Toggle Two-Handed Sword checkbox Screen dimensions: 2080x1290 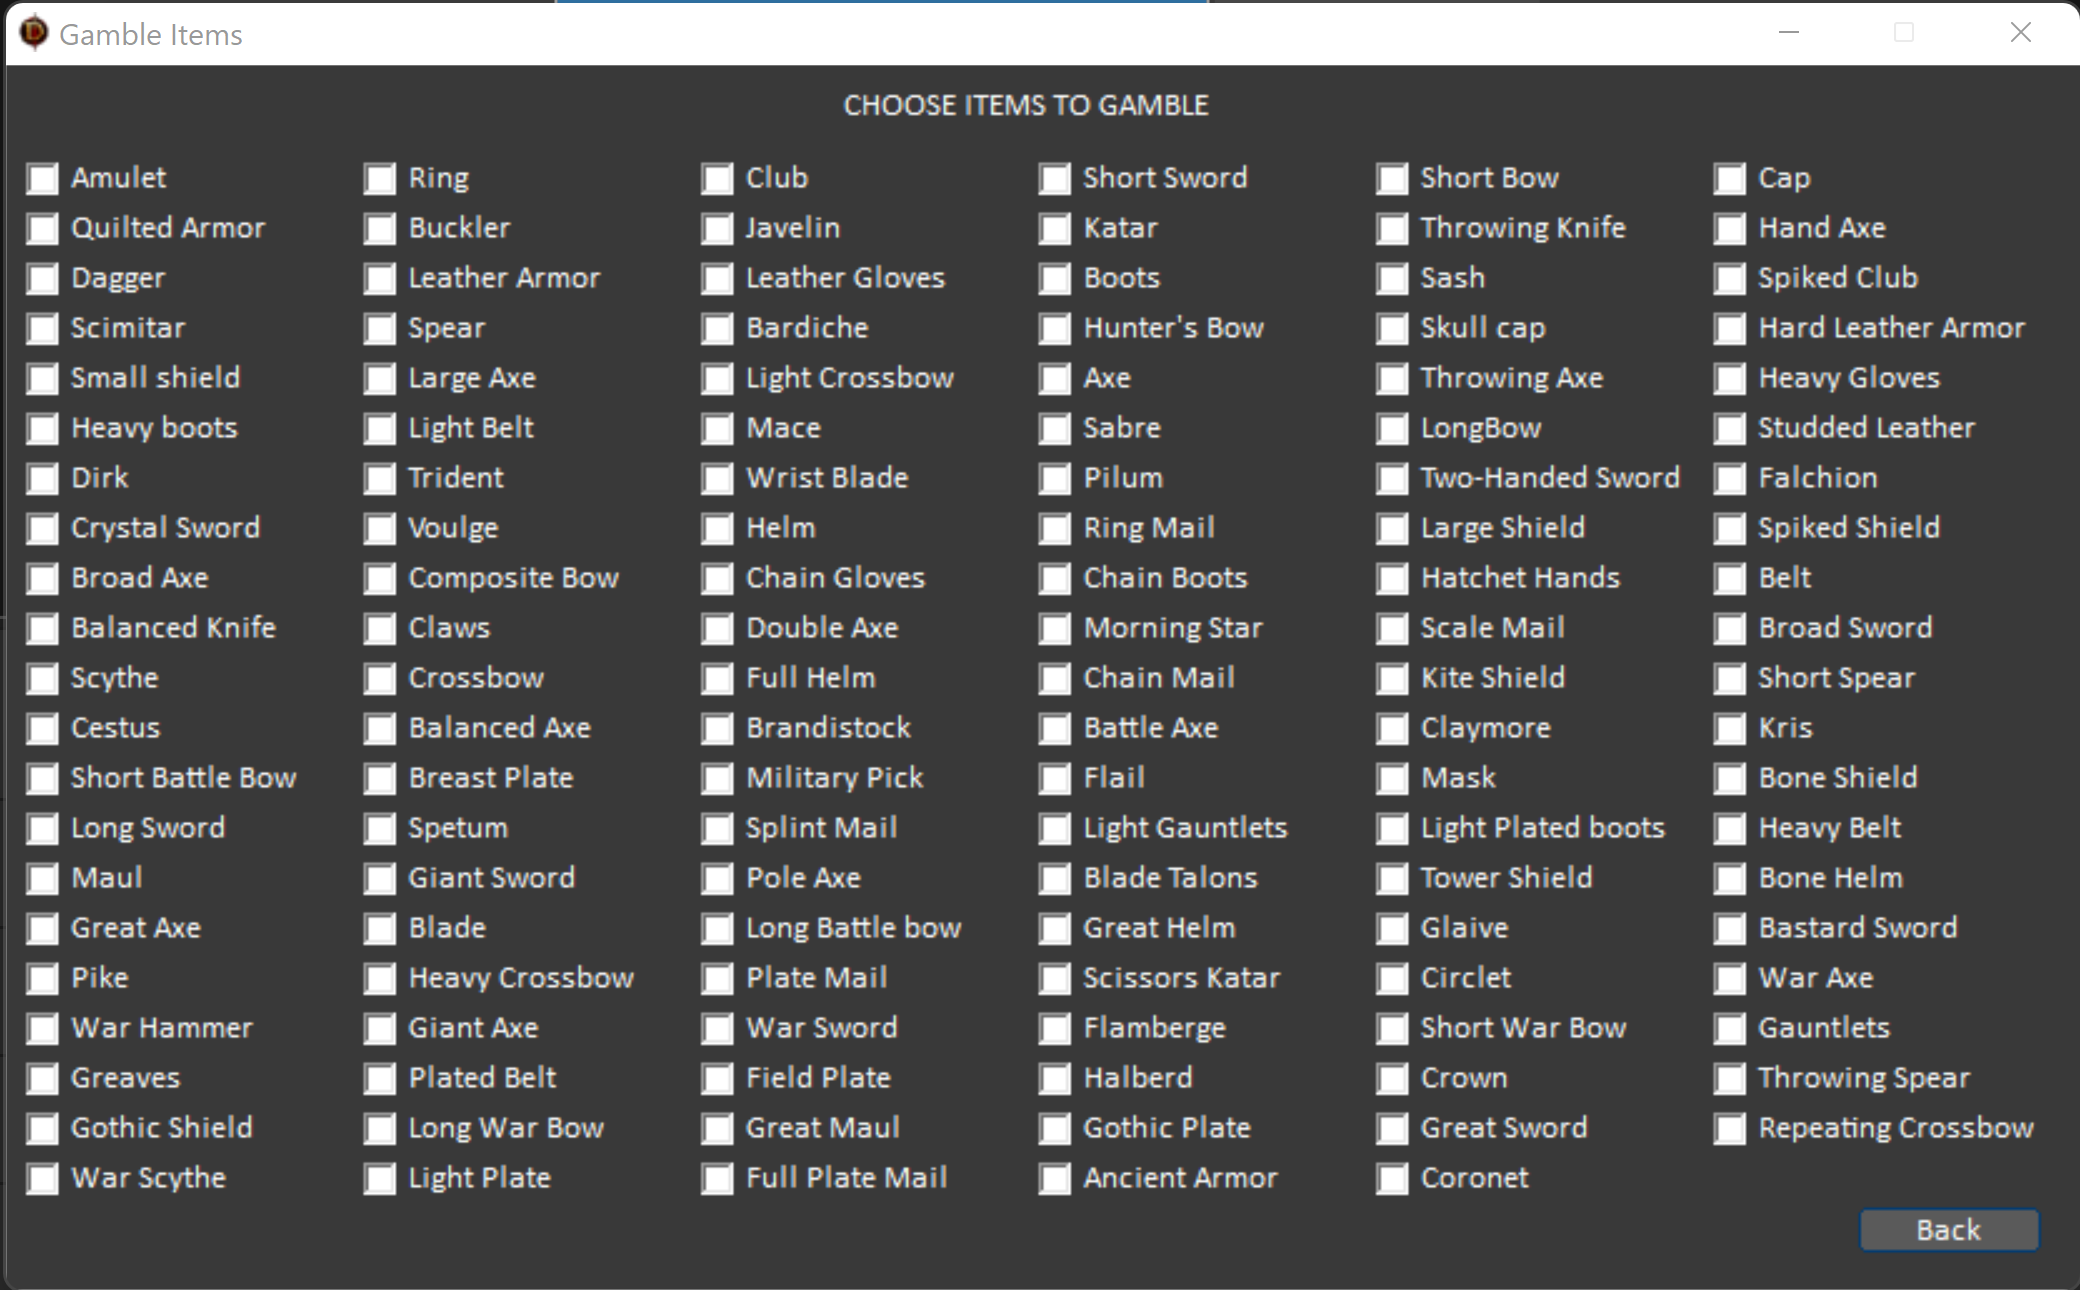[x=1392, y=479]
